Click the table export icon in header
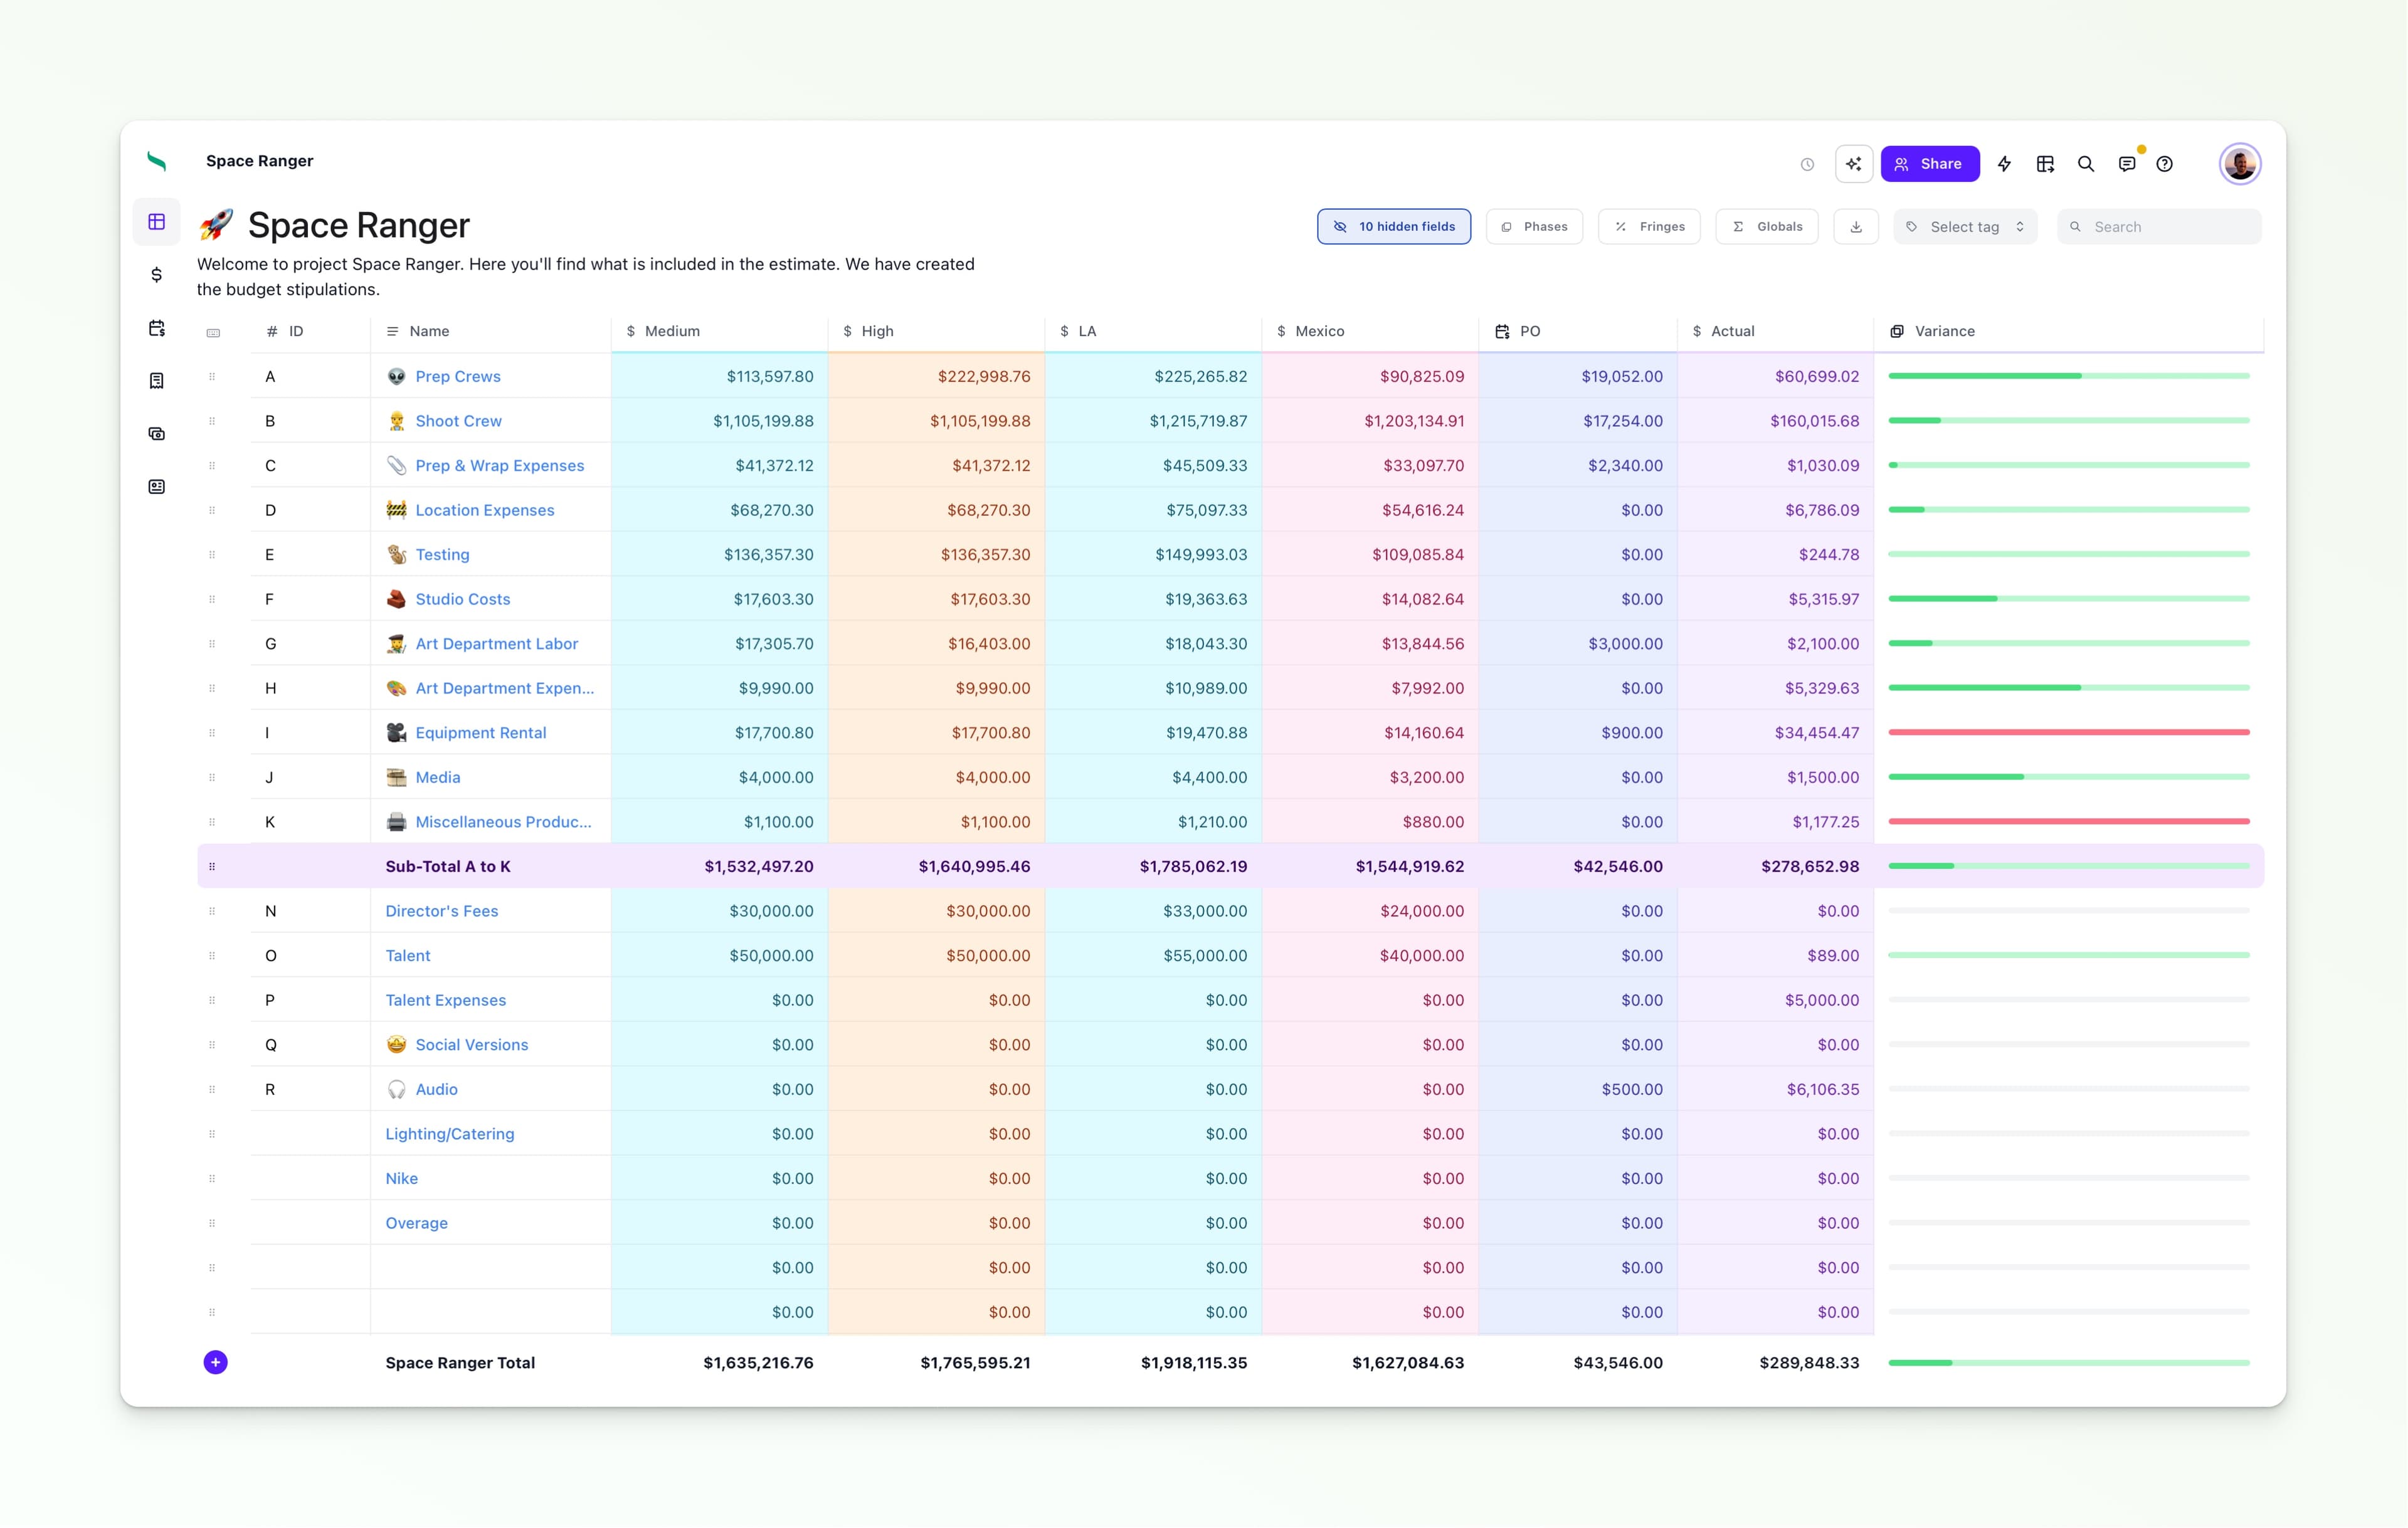 coord(2045,164)
